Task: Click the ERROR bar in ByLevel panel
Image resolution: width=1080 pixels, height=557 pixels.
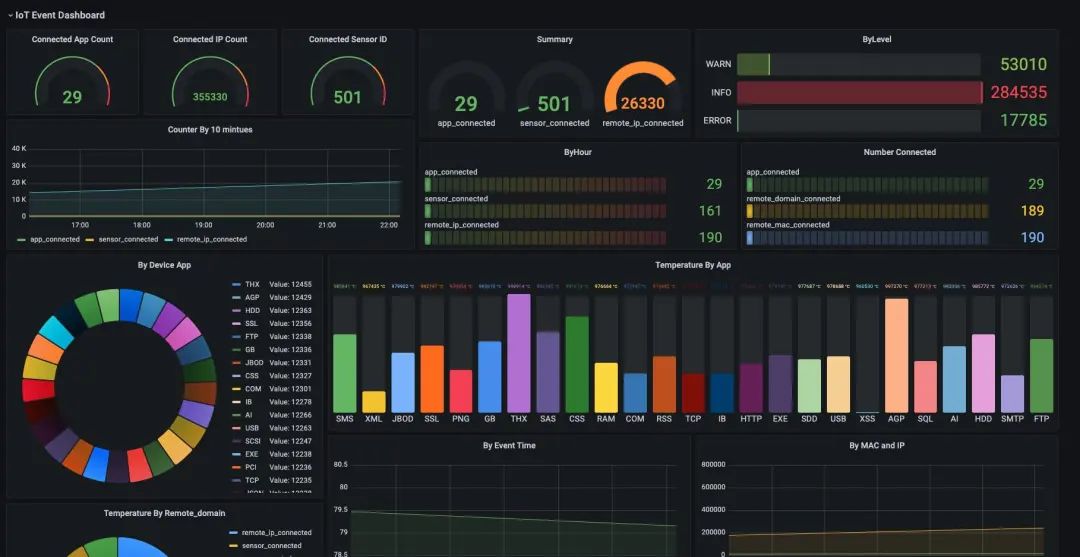Action: pos(858,120)
